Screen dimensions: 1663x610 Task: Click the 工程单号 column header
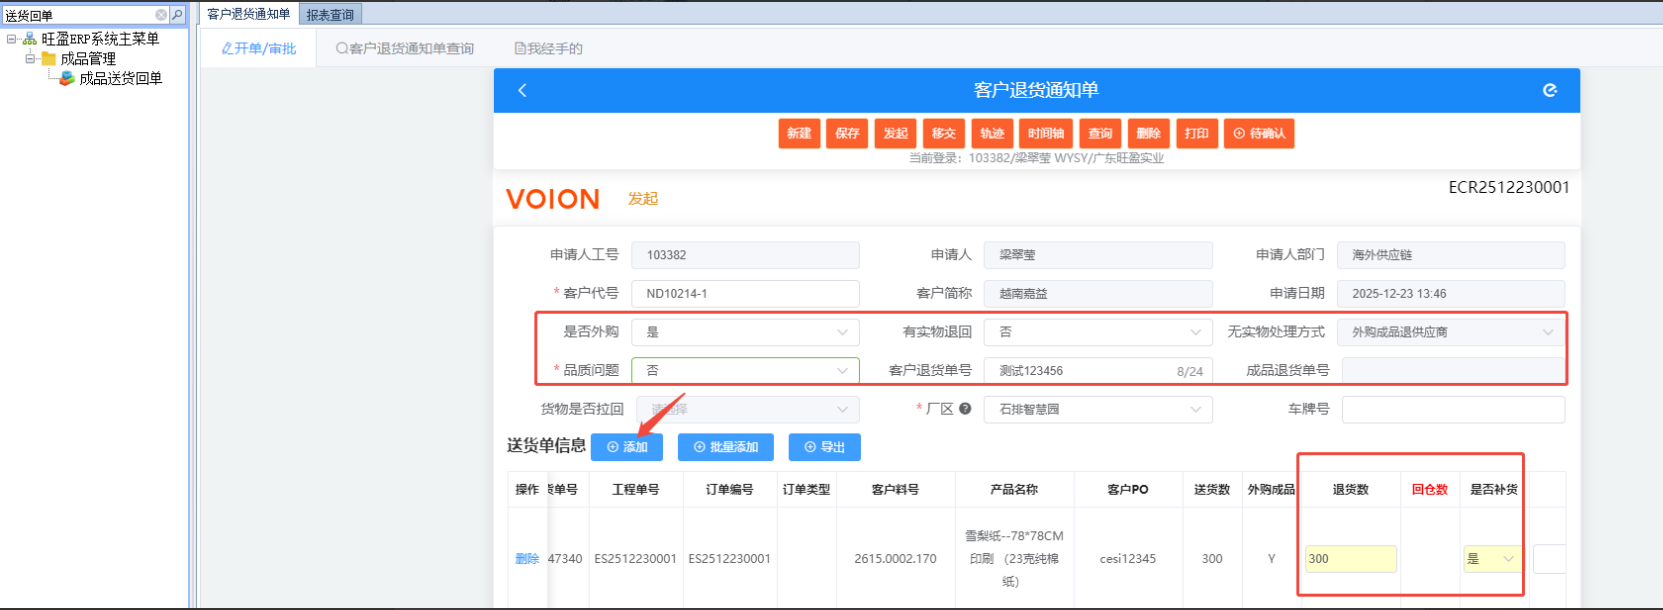[636, 489]
